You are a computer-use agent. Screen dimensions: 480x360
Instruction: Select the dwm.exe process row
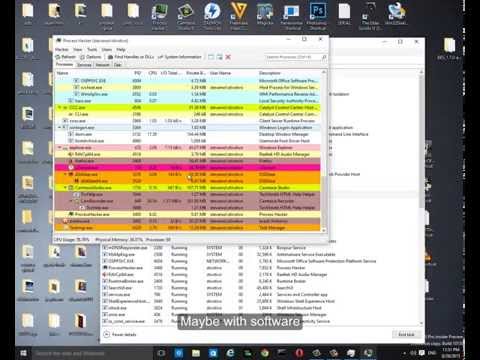188,134
